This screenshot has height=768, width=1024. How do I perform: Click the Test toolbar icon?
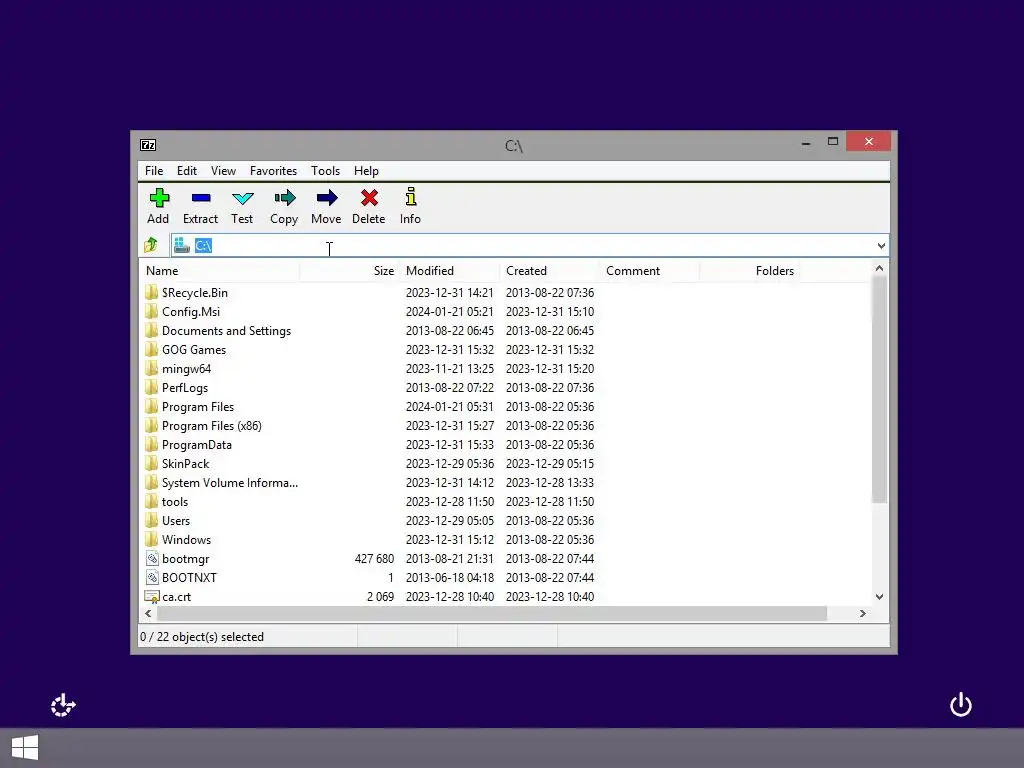point(242,198)
